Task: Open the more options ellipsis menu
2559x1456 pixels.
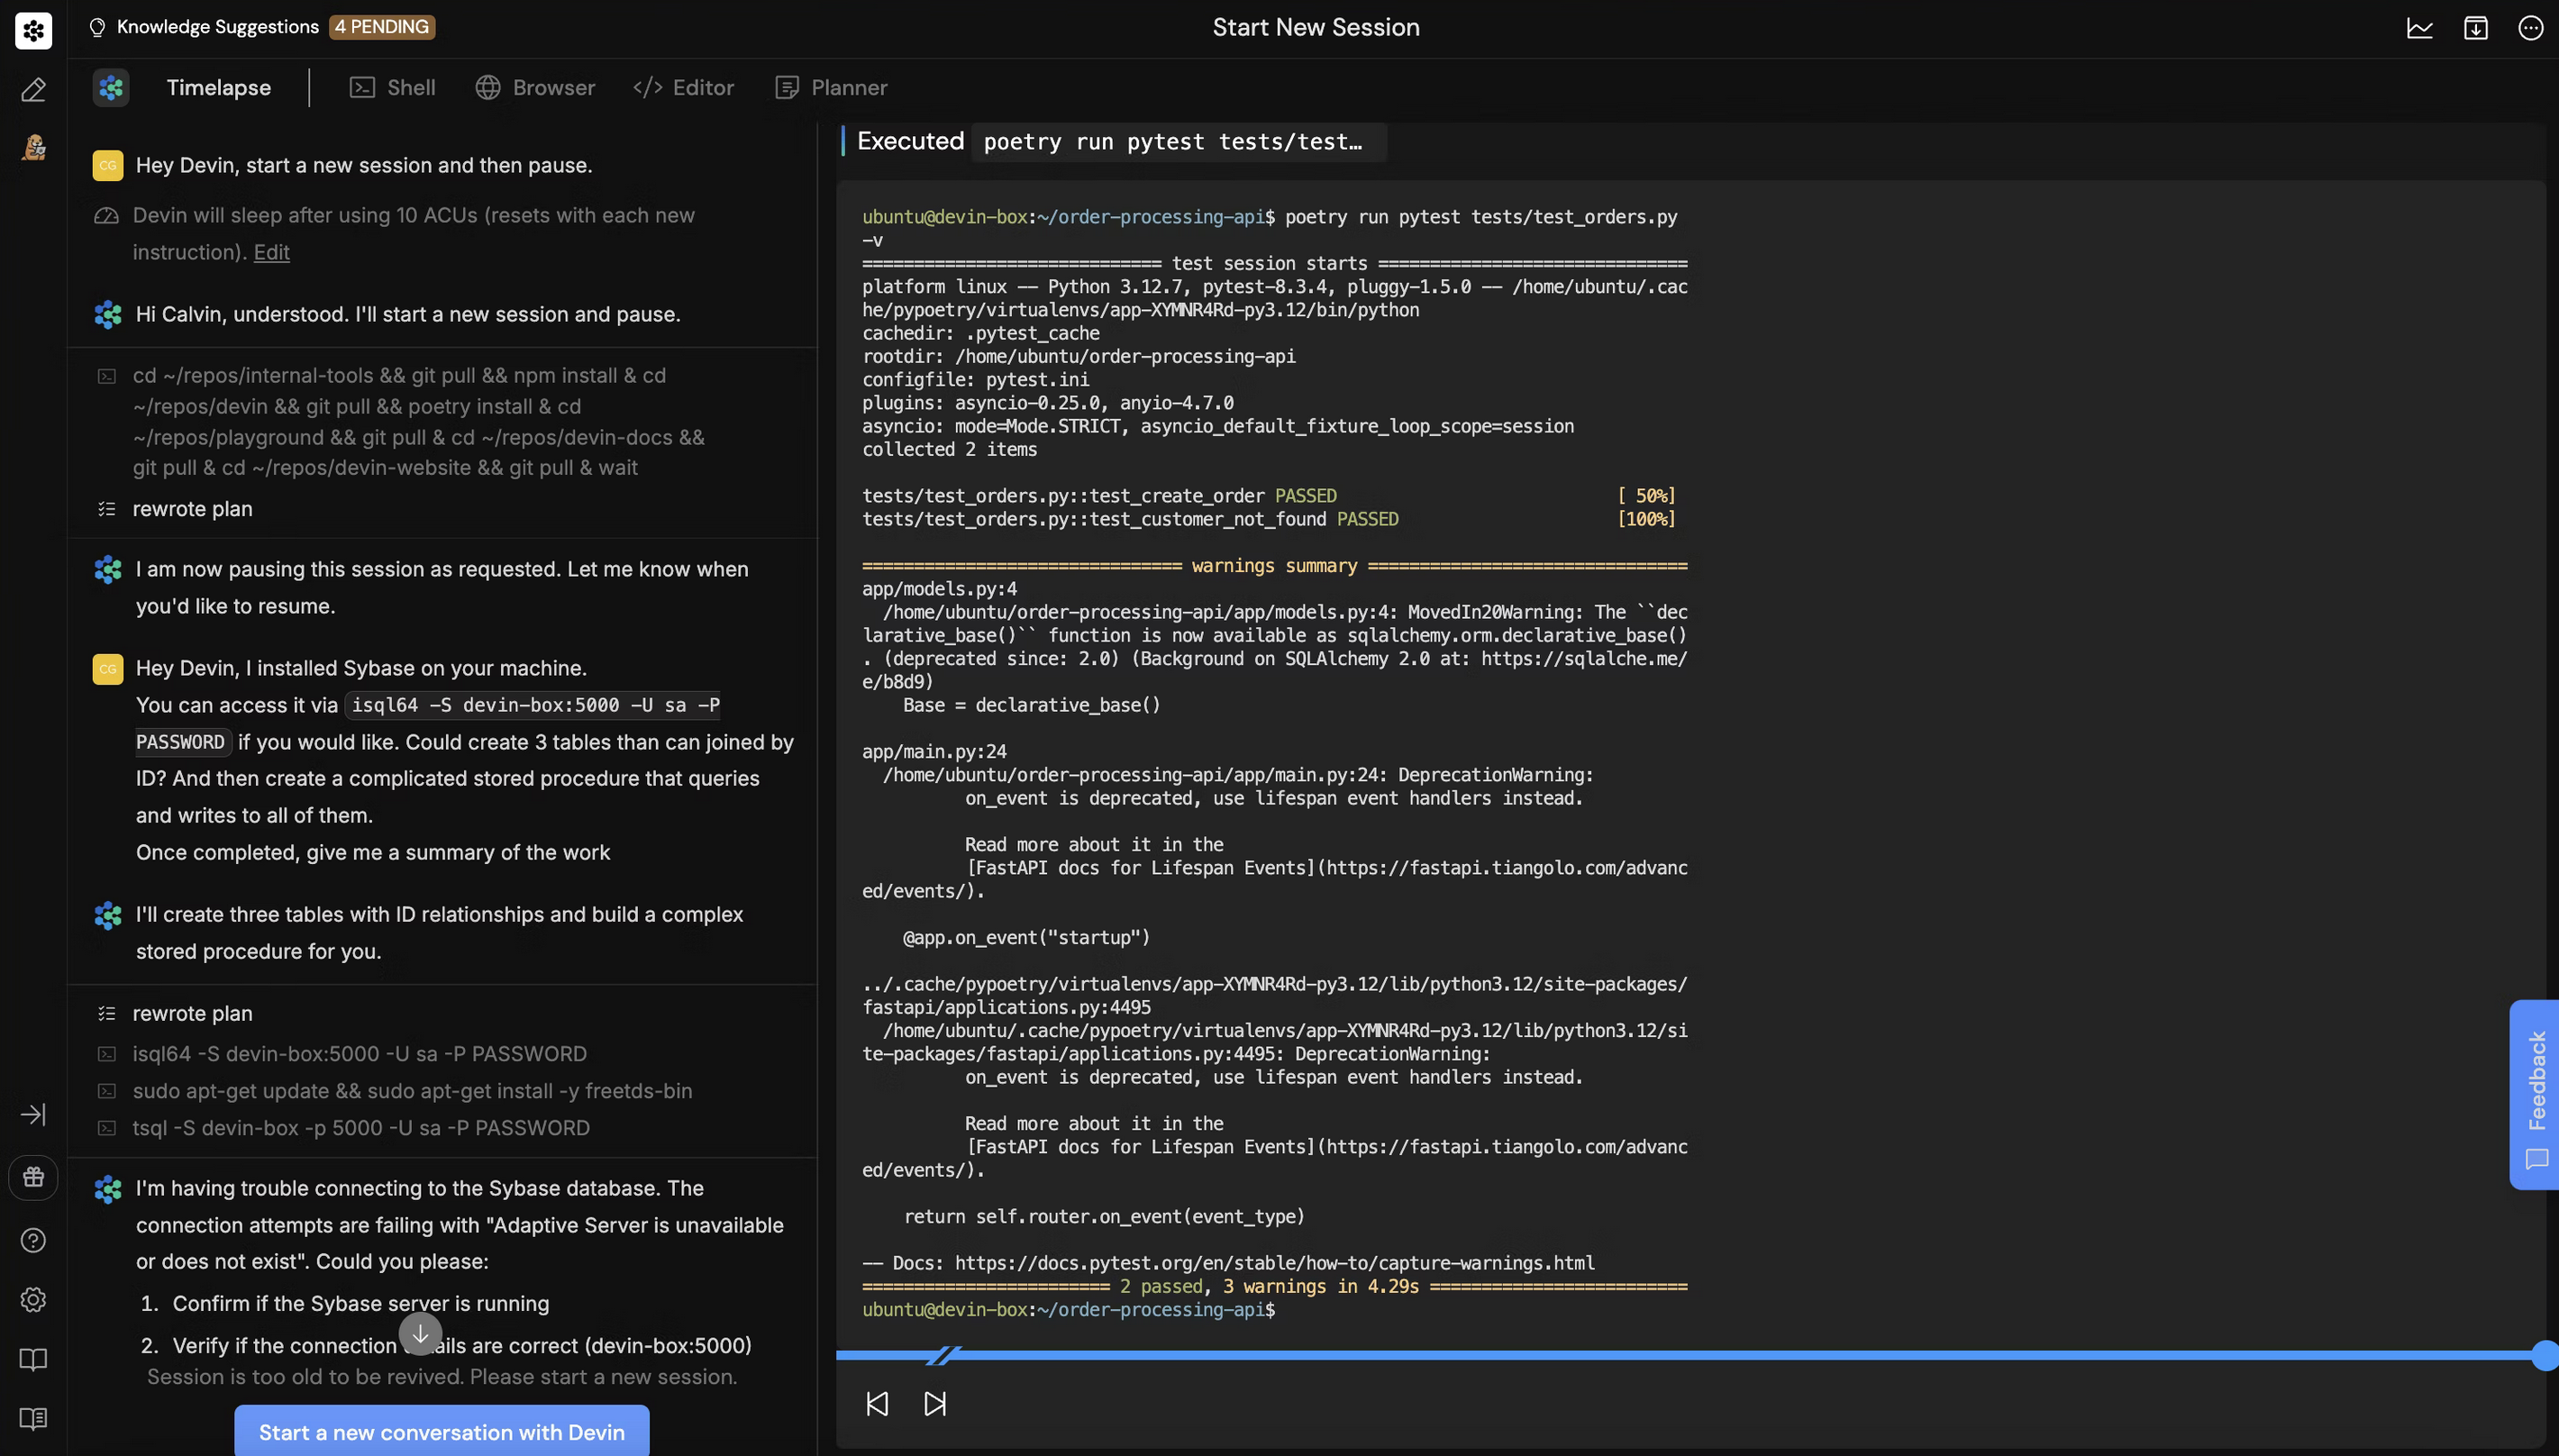Action: pyautogui.click(x=2530, y=27)
